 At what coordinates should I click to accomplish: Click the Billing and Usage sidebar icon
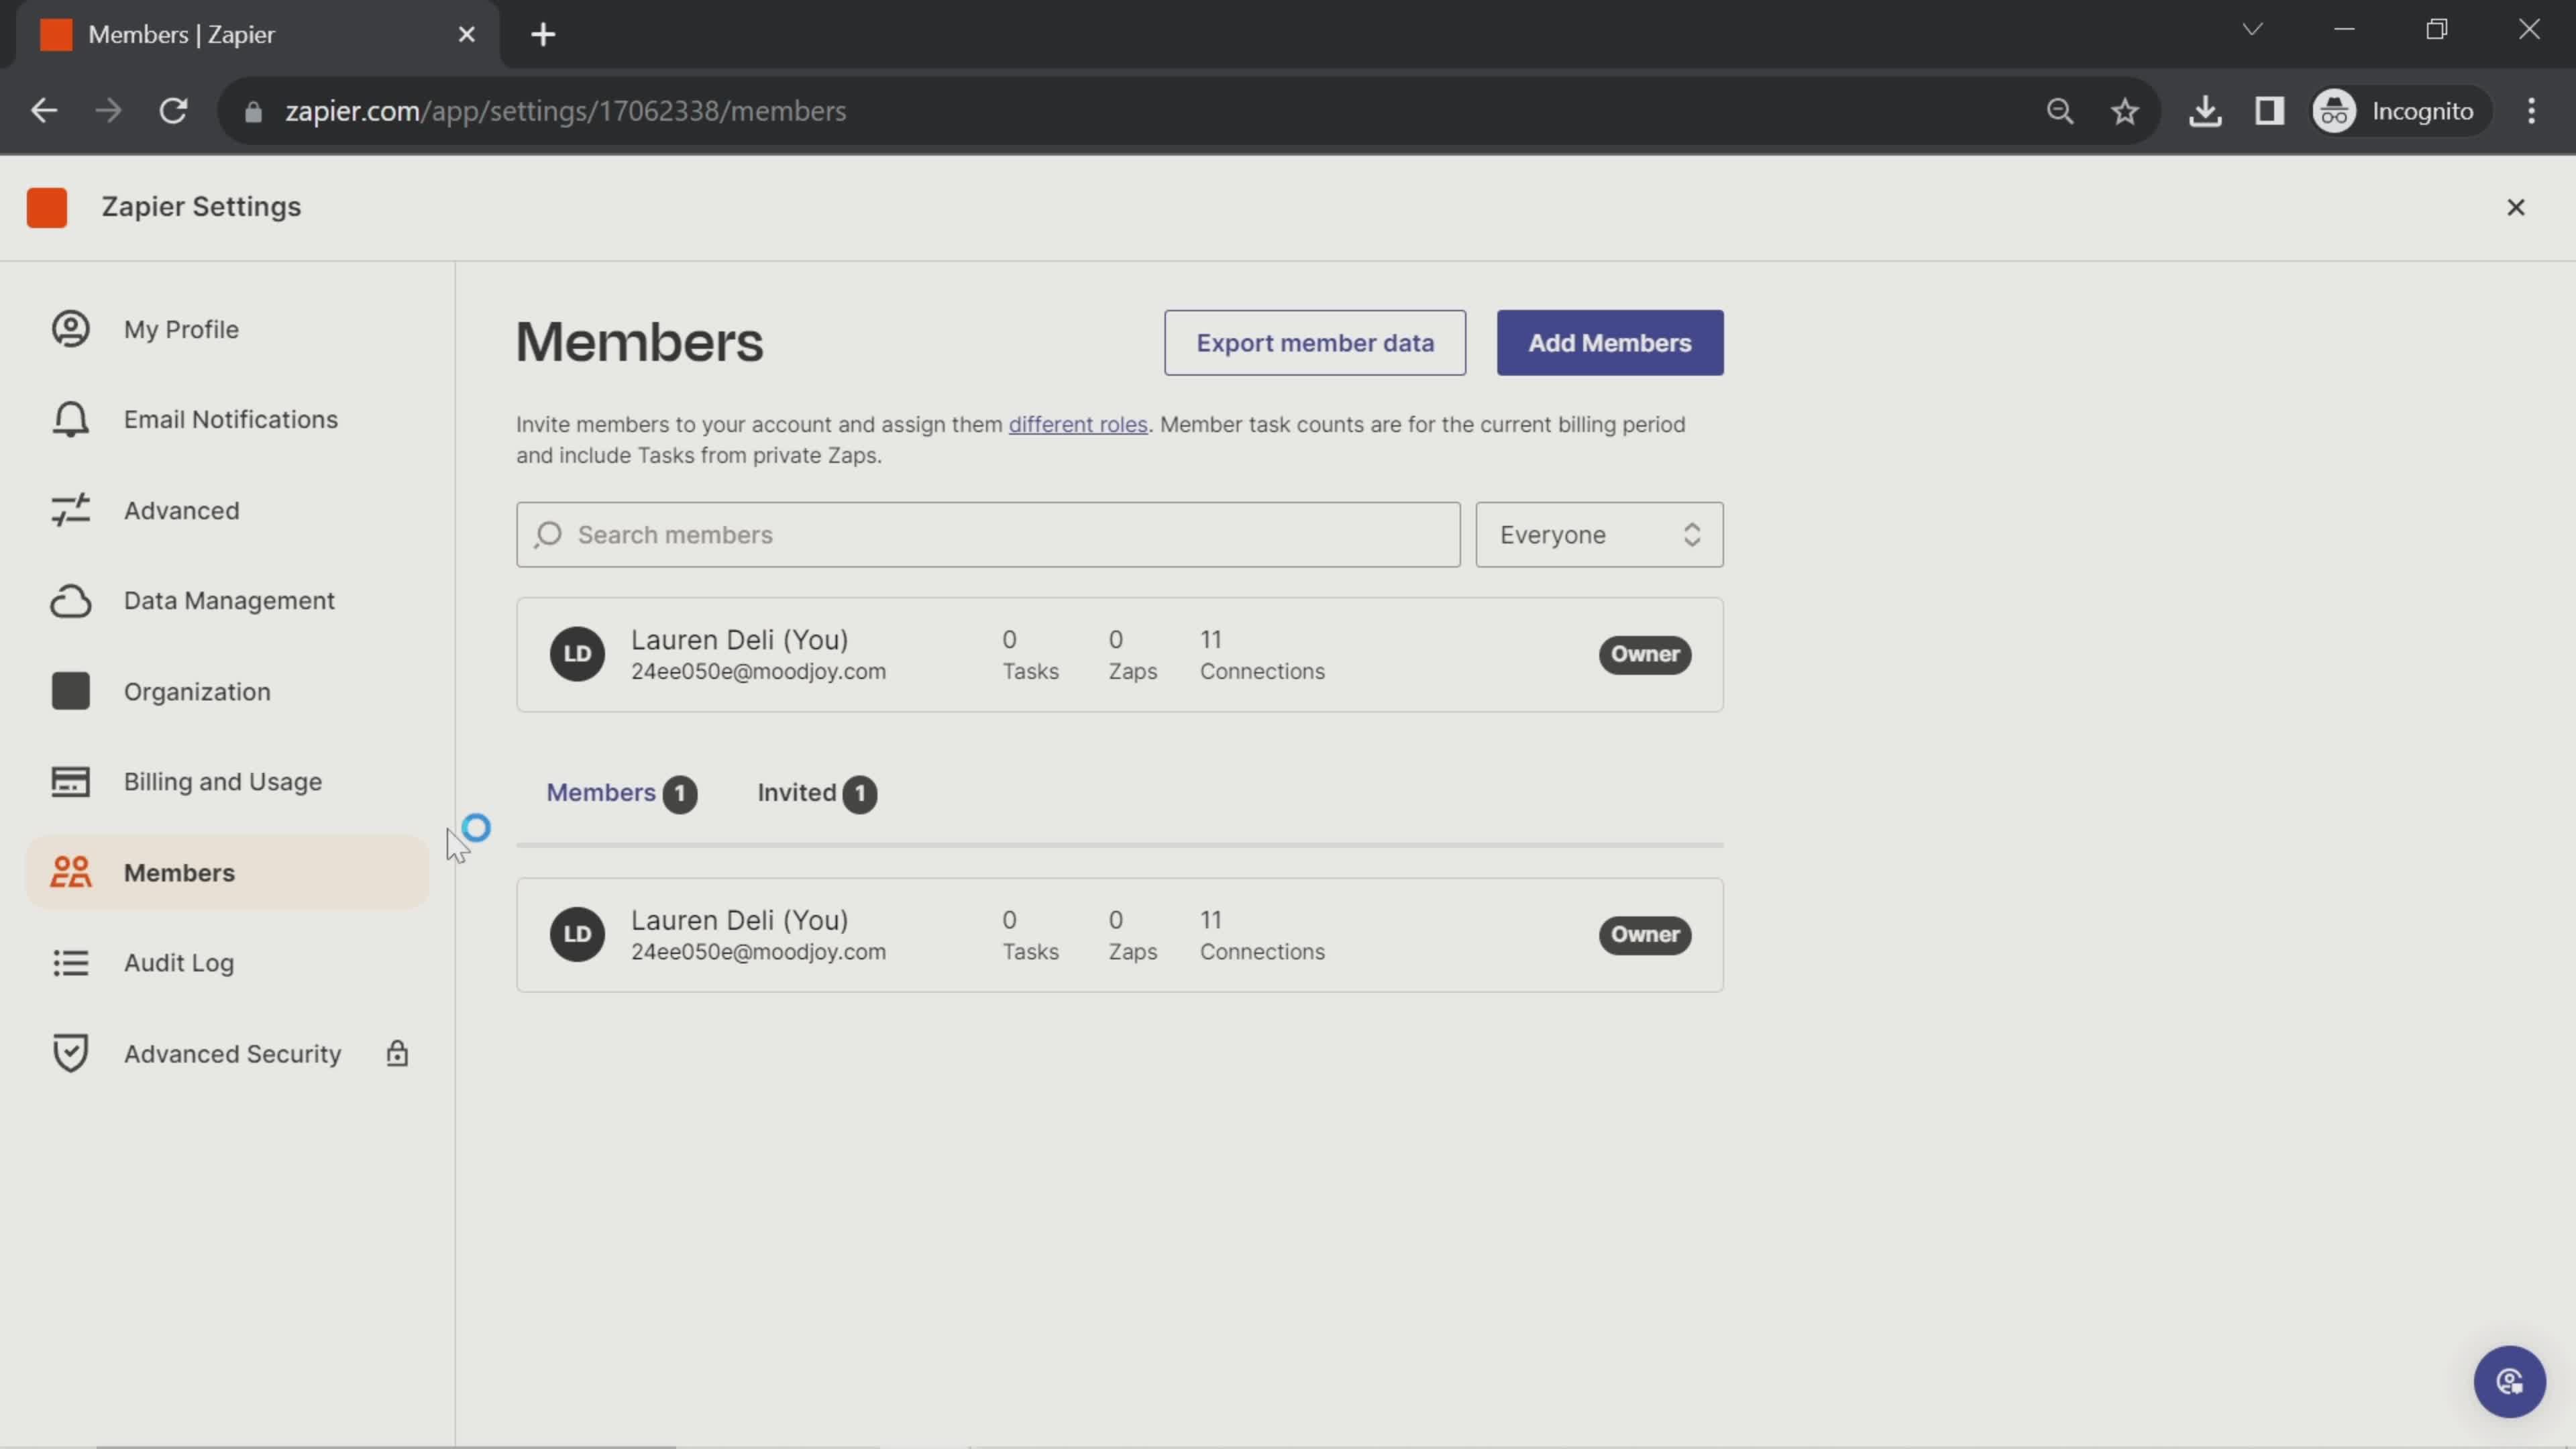[70, 780]
